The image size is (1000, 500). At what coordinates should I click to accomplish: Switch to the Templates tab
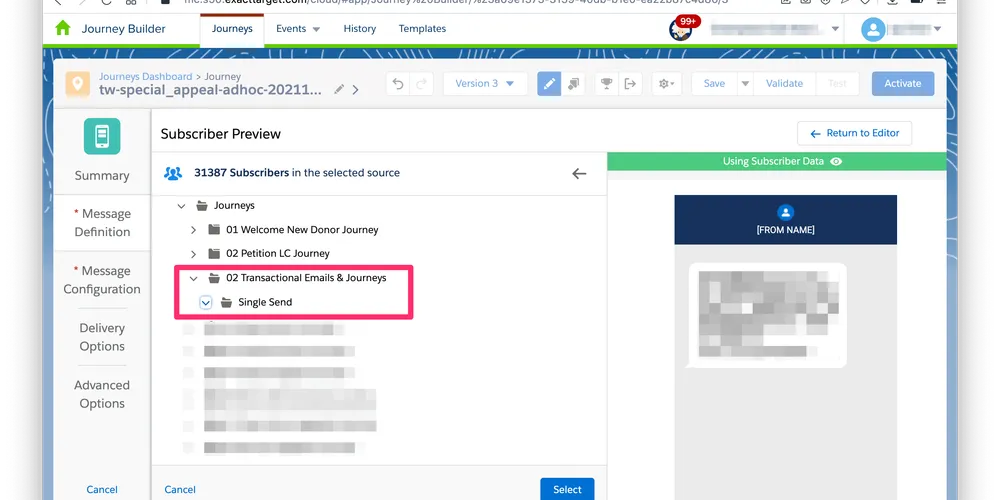pyautogui.click(x=422, y=29)
